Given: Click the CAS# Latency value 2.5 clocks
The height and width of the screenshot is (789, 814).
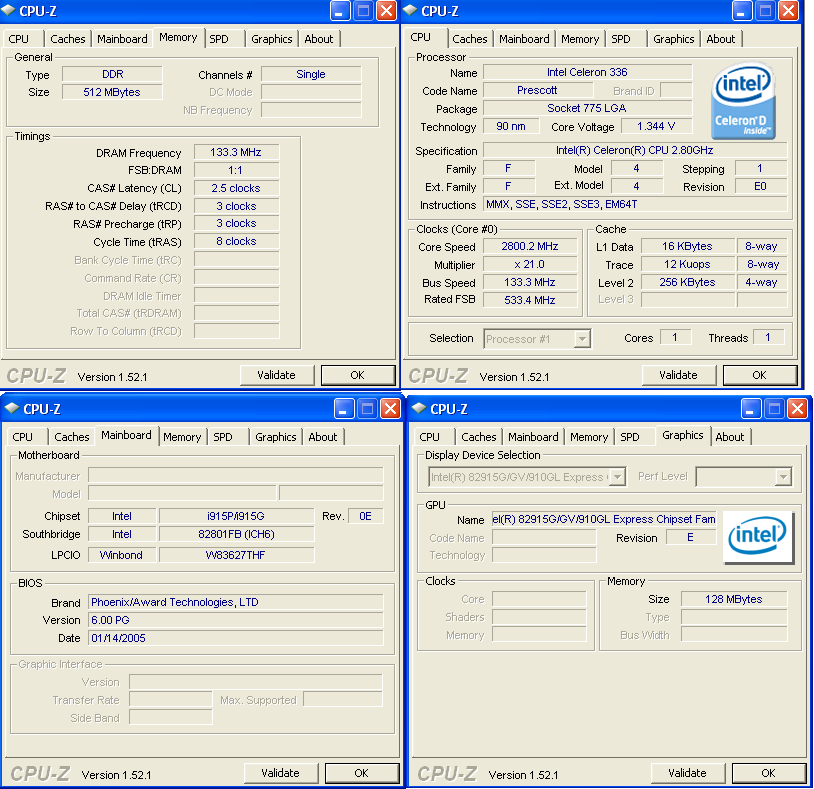Looking at the screenshot, I should (236, 188).
